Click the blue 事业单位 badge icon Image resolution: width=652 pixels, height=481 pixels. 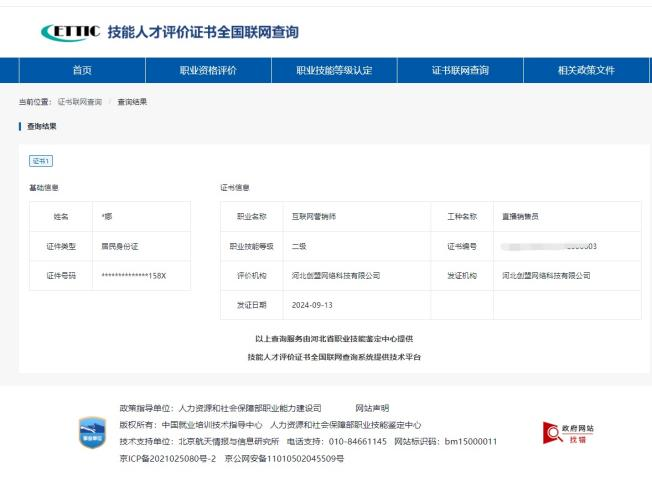pyautogui.click(x=91, y=431)
